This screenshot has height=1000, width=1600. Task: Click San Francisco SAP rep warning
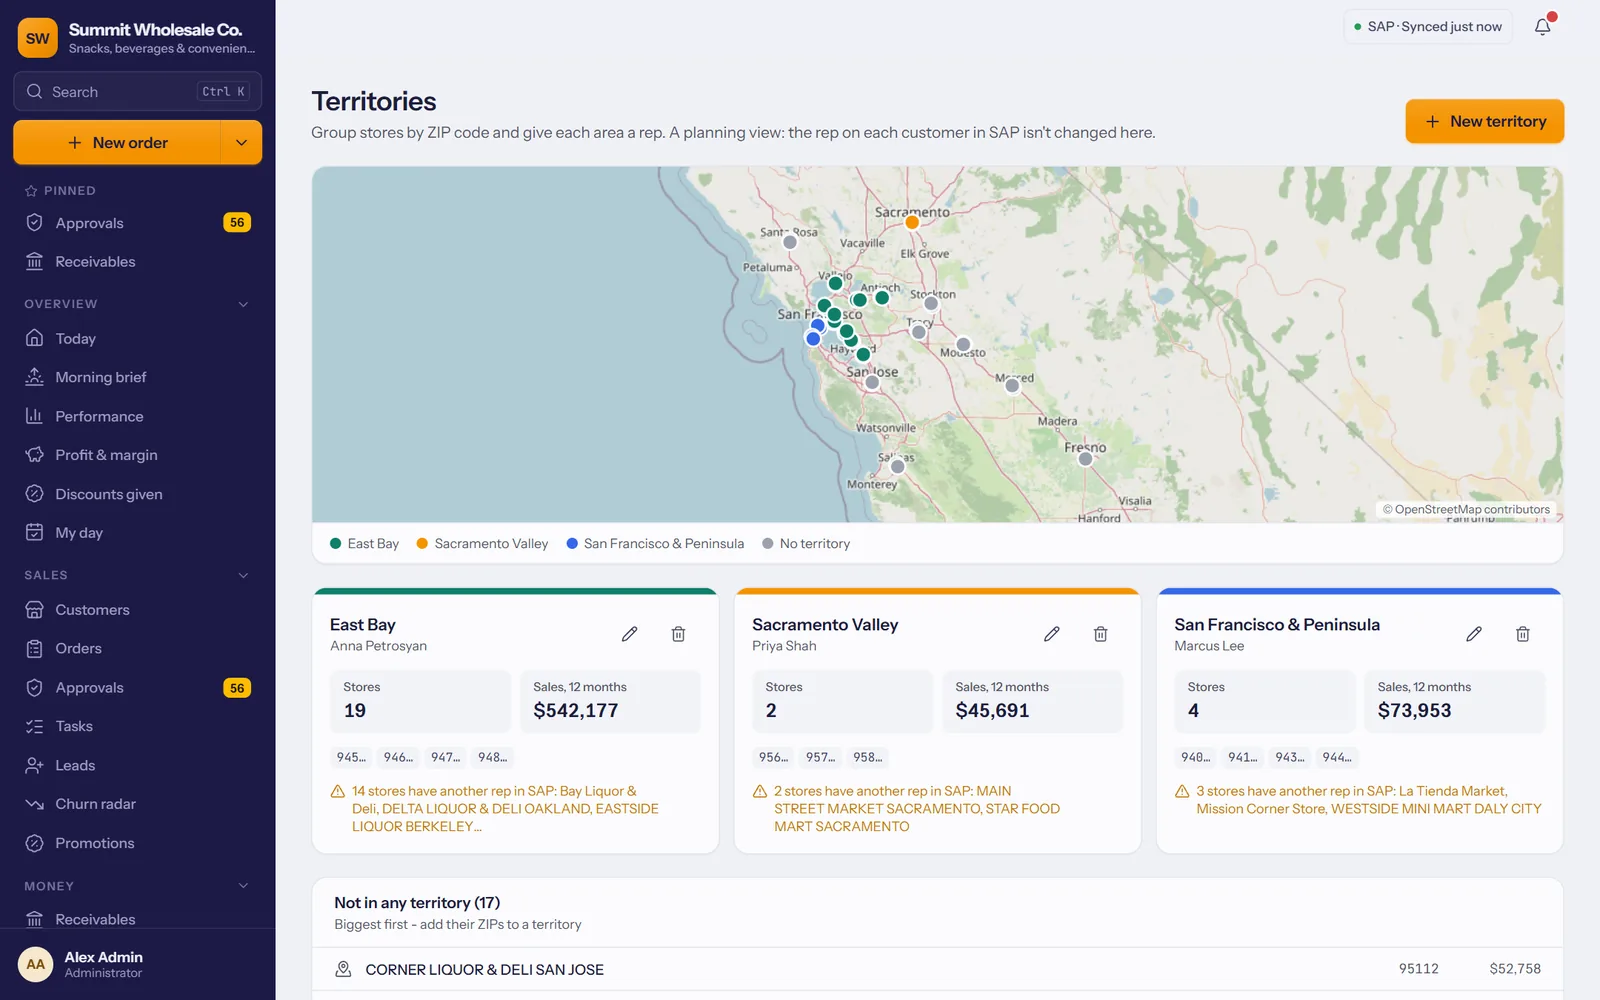pyautogui.click(x=1358, y=800)
